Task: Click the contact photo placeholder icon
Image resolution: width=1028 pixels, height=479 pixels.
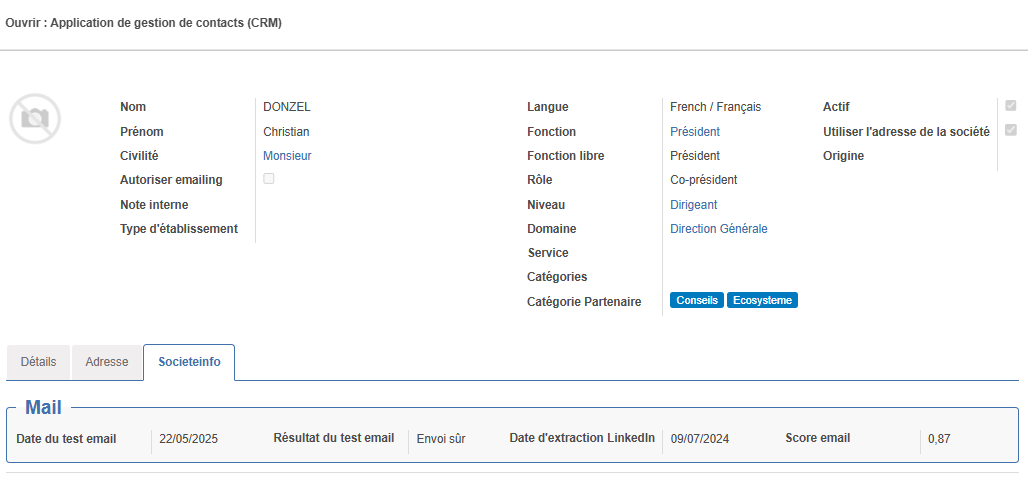Action: (x=35, y=119)
